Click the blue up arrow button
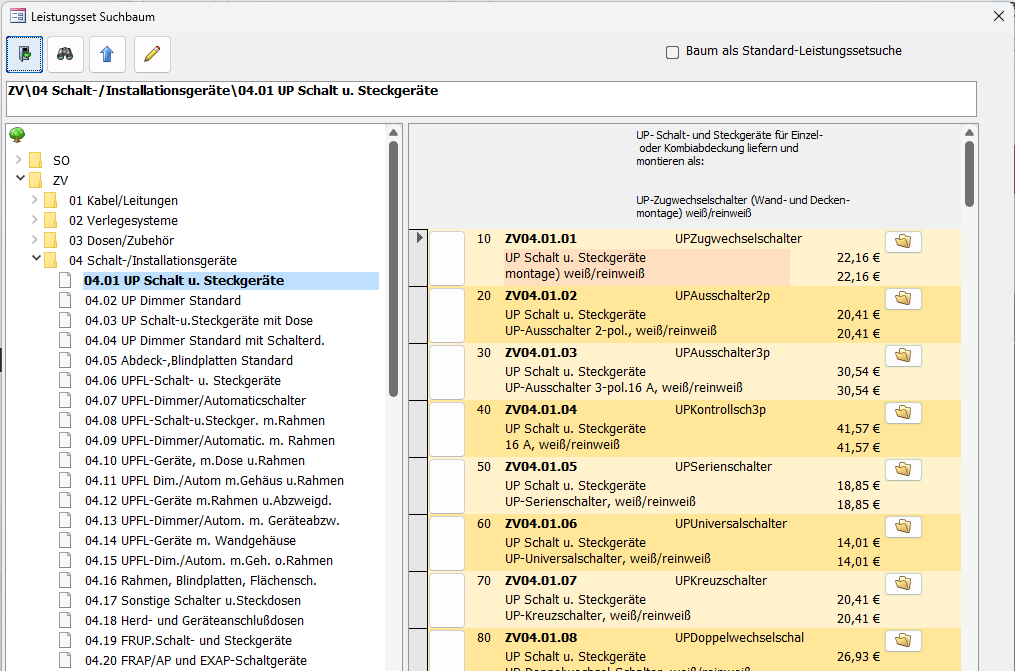 (x=107, y=55)
